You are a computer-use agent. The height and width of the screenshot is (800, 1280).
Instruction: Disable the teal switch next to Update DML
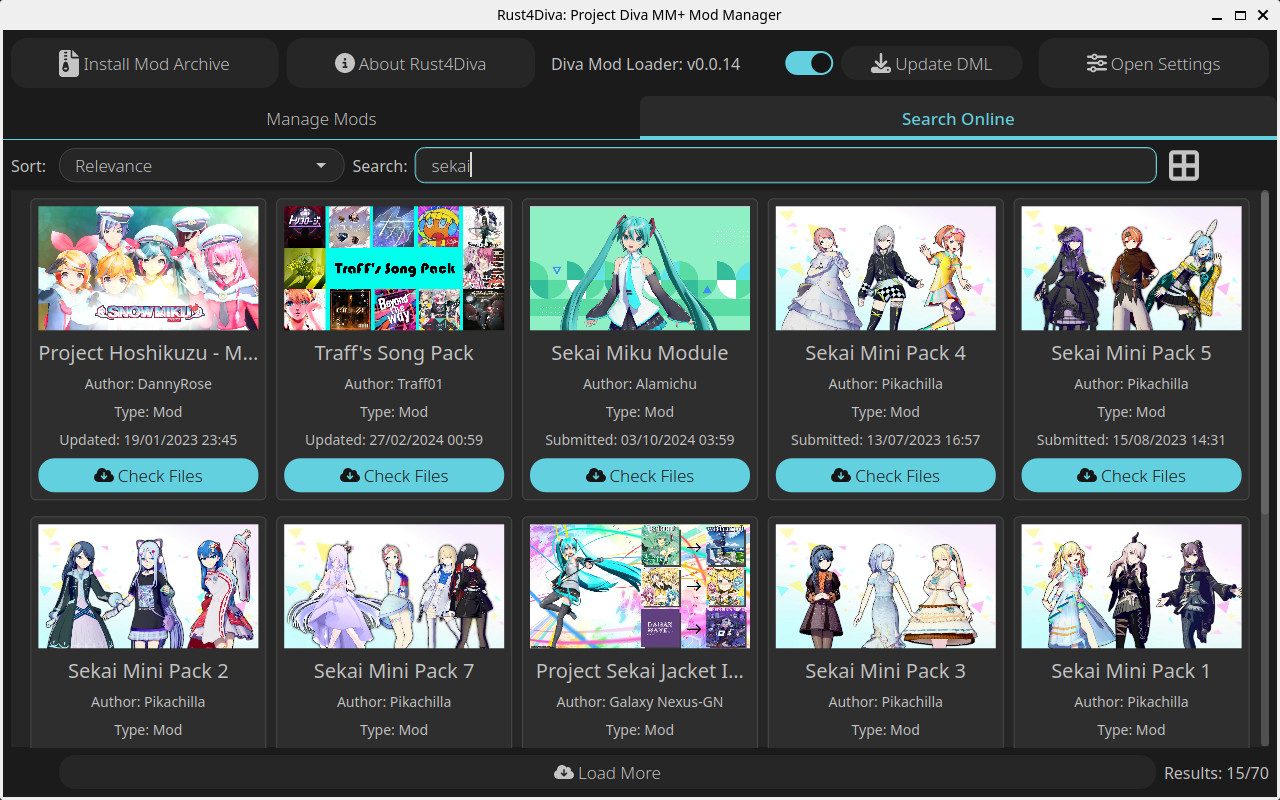pyautogui.click(x=809, y=62)
